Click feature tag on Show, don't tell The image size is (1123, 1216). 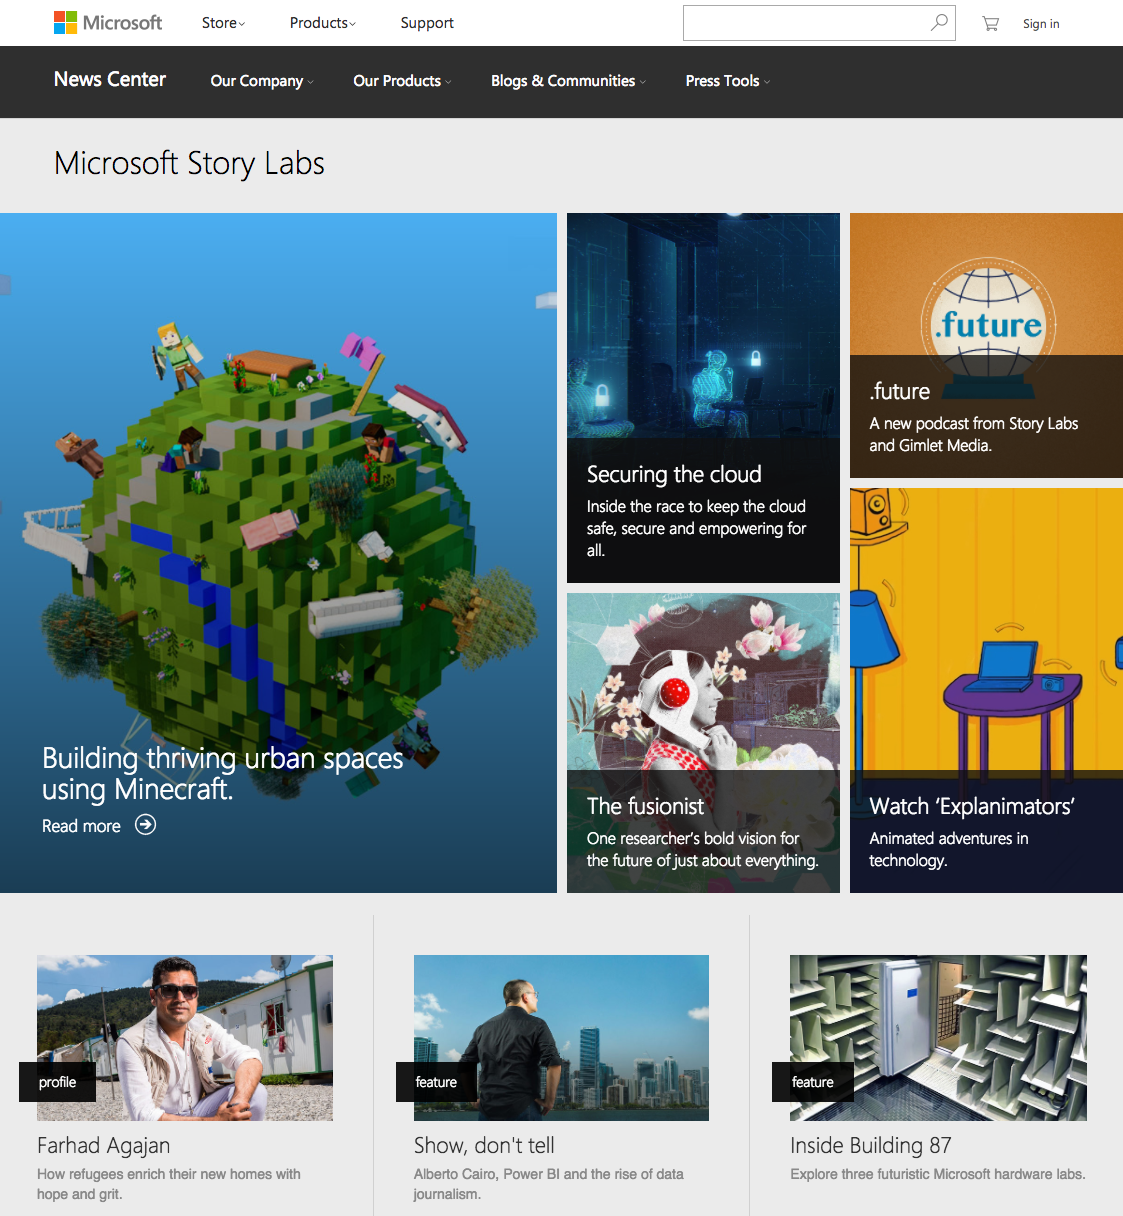(x=436, y=1082)
